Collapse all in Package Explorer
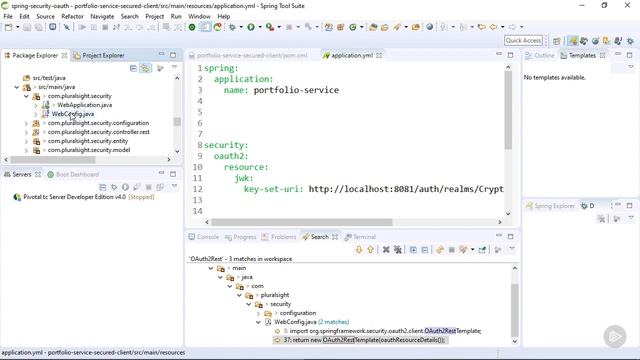Viewport: 640px width, 360px height. point(133,68)
